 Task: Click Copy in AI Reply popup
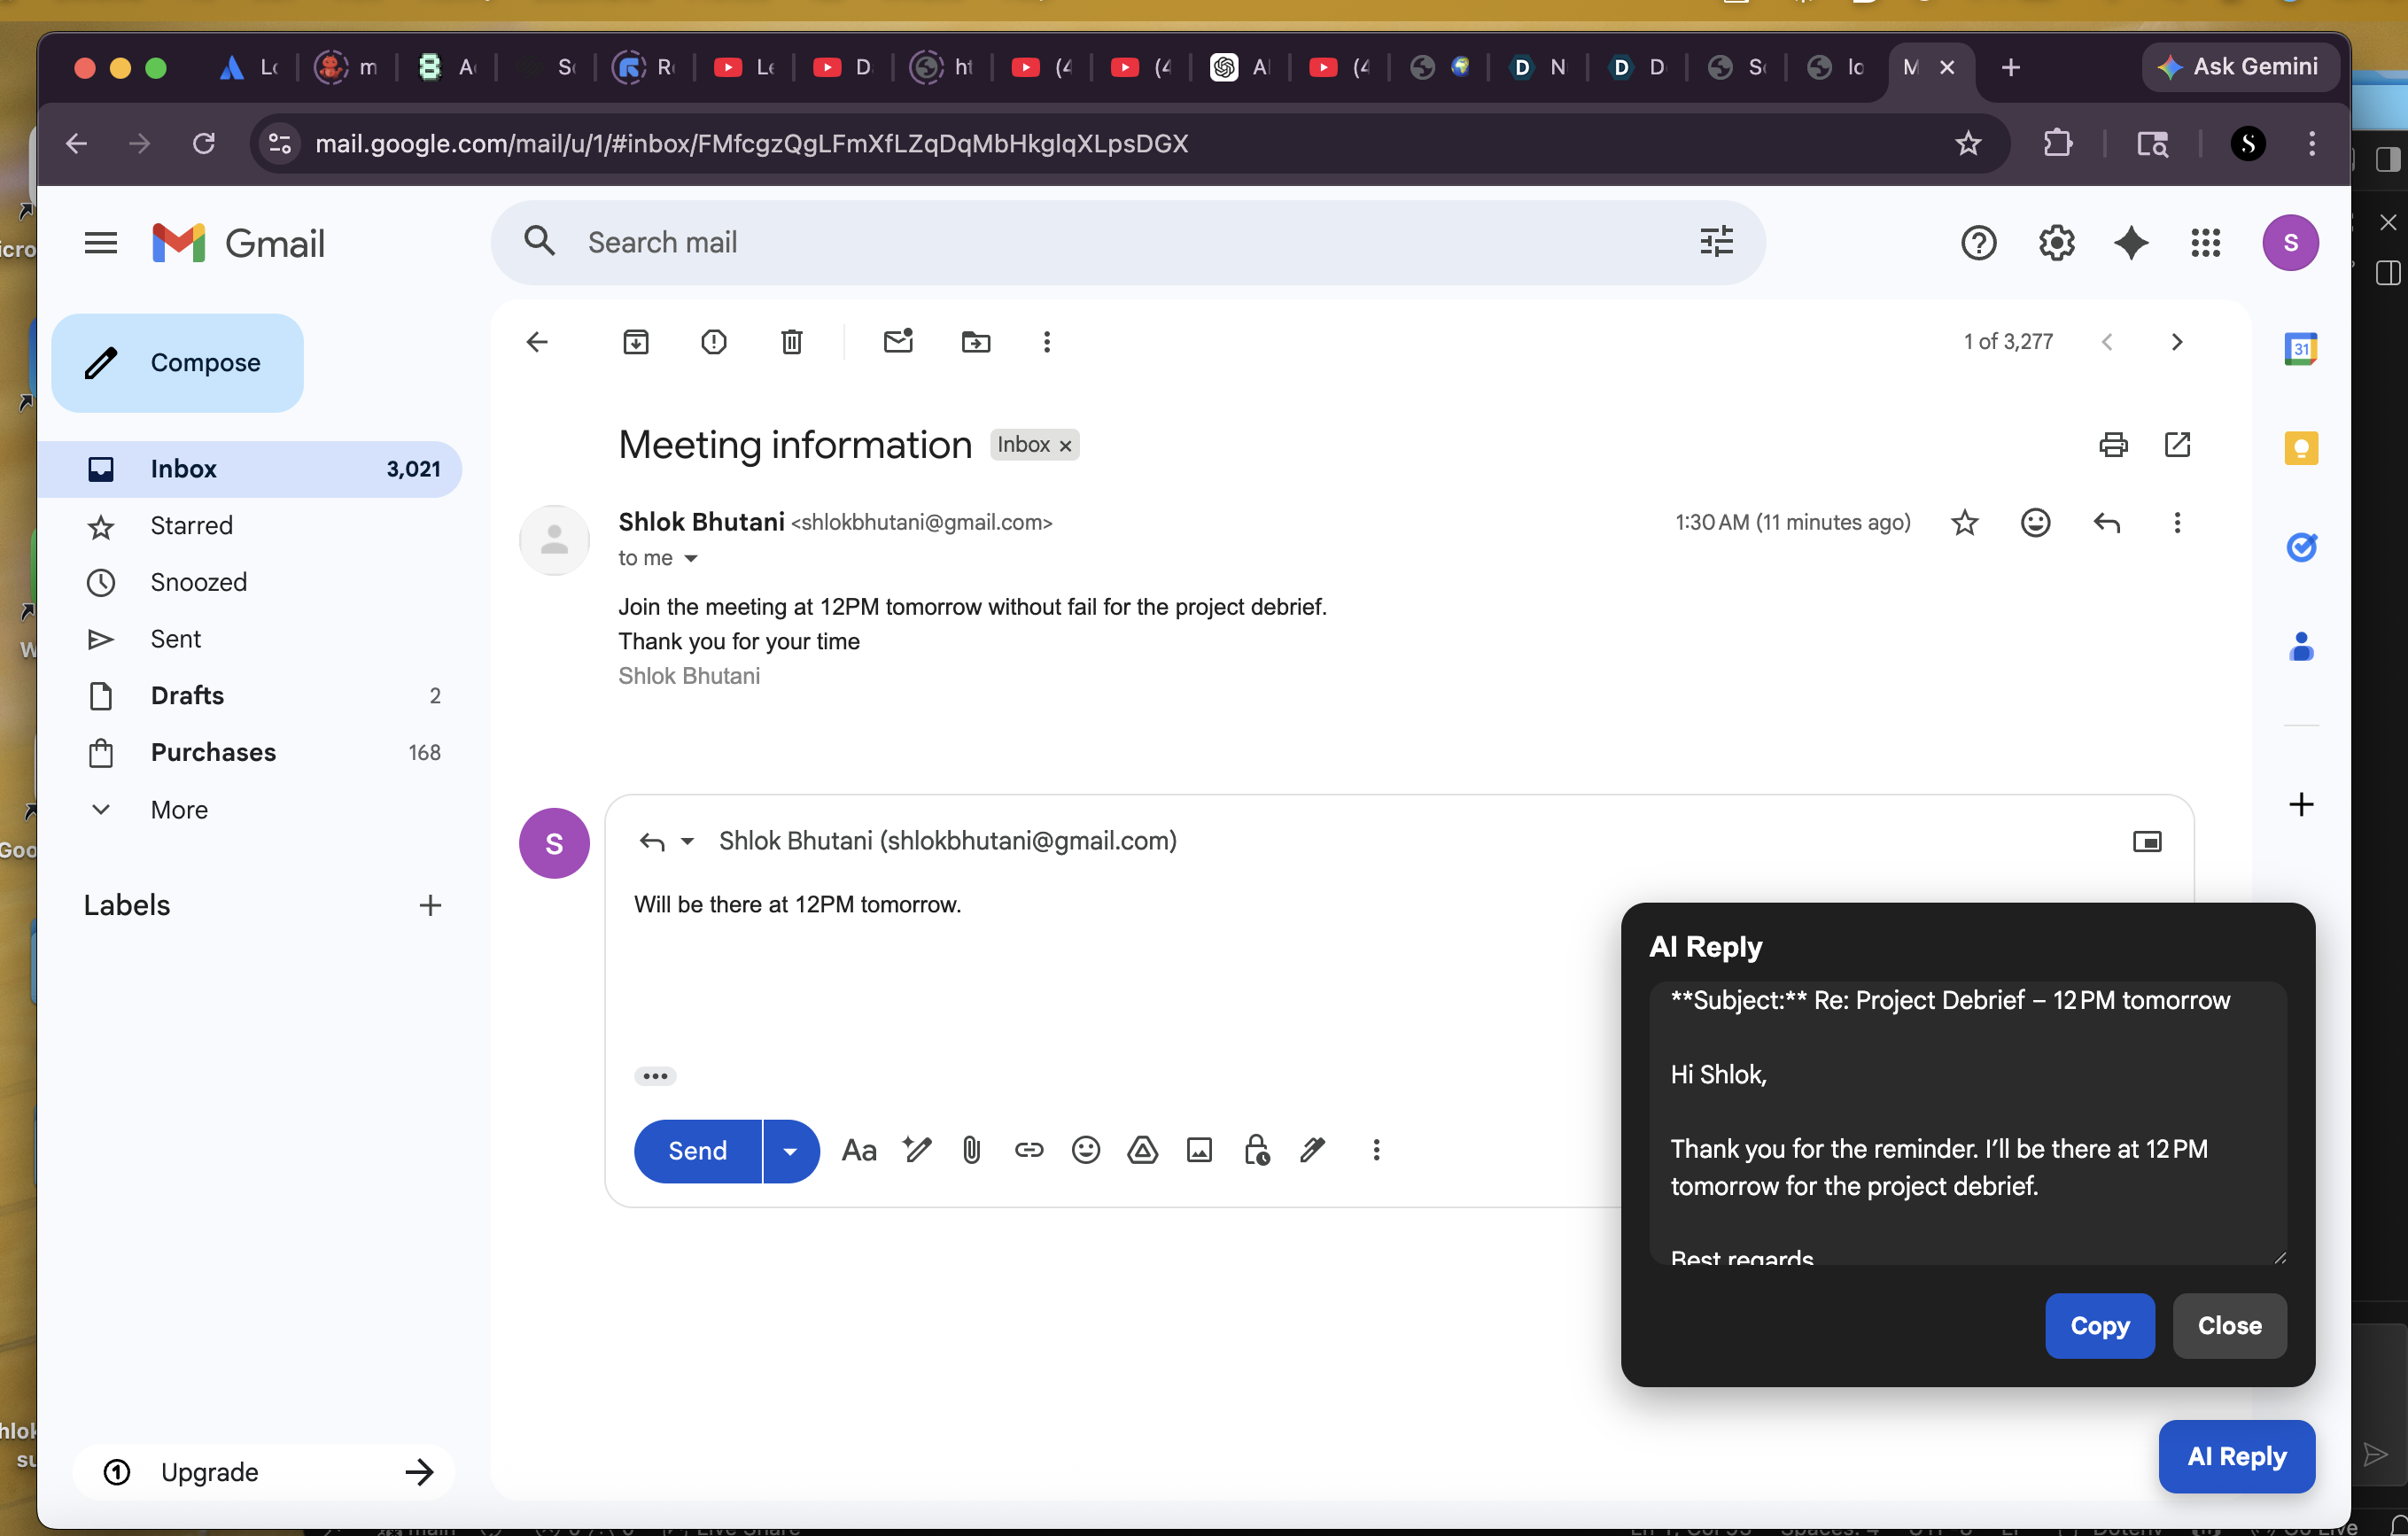pyautogui.click(x=2099, y=1325)
